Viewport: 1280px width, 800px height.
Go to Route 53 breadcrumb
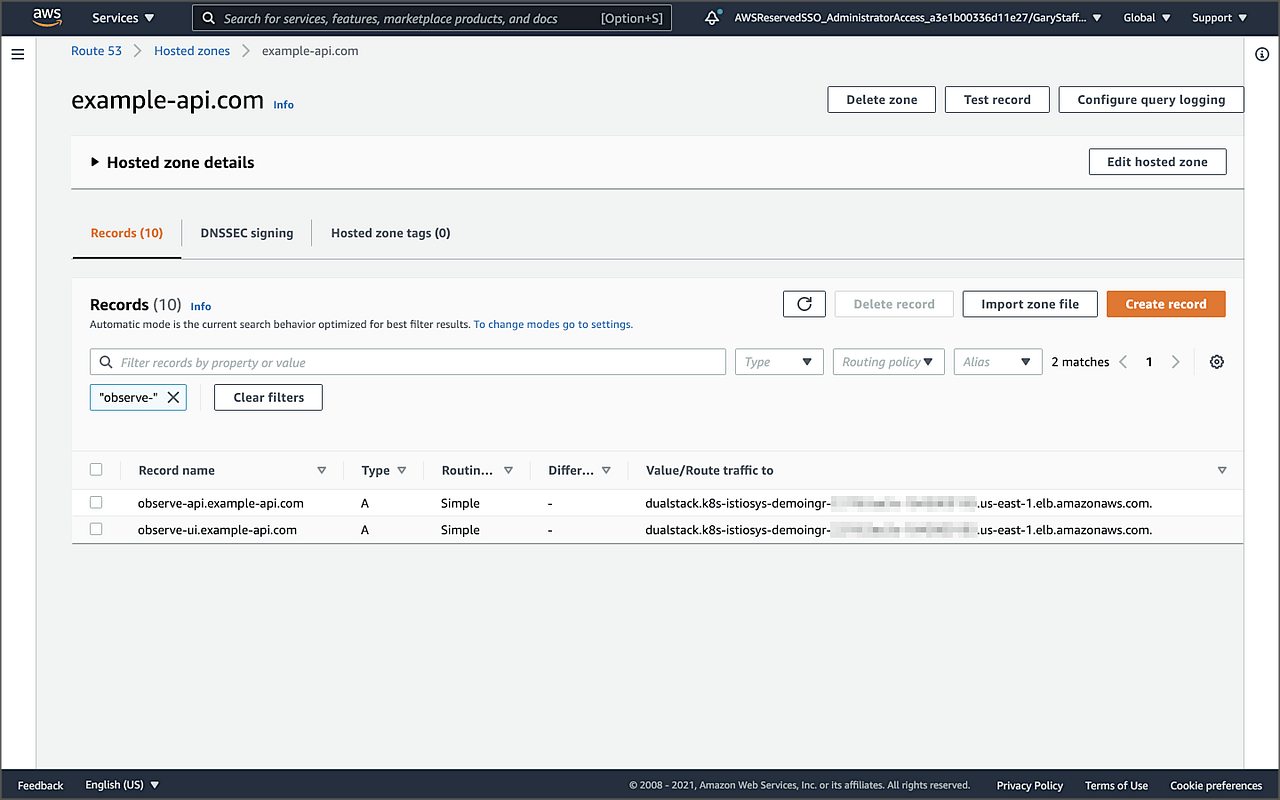(96, 51)
